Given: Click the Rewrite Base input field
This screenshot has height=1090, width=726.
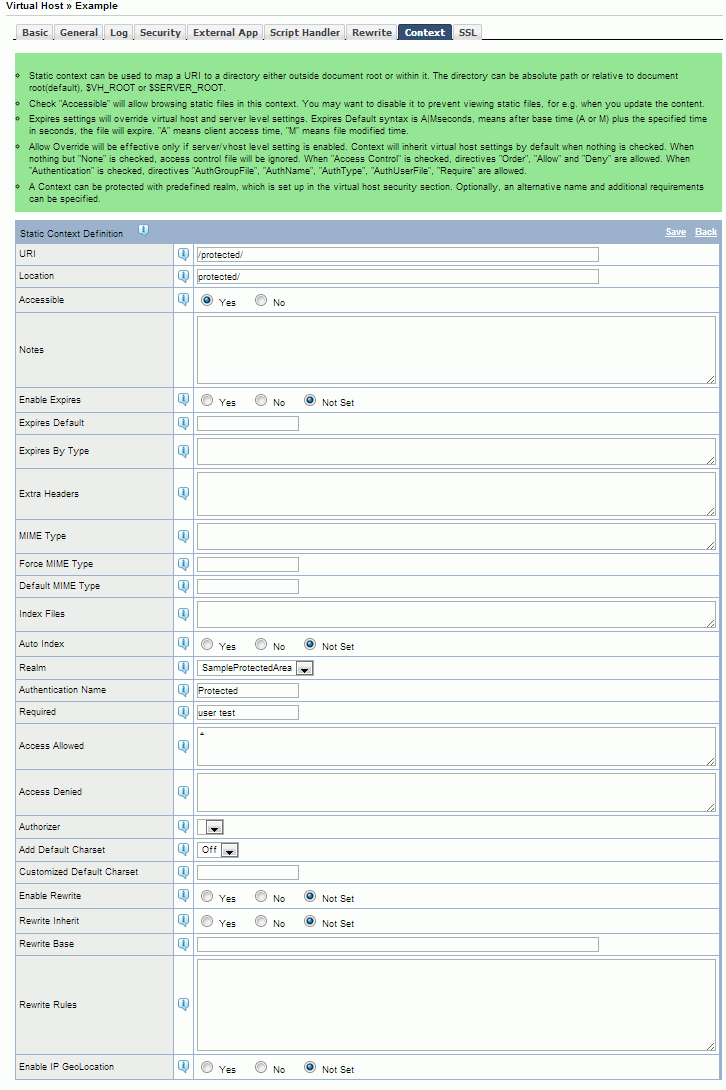Looking at the screenshot, I should 397,944.
